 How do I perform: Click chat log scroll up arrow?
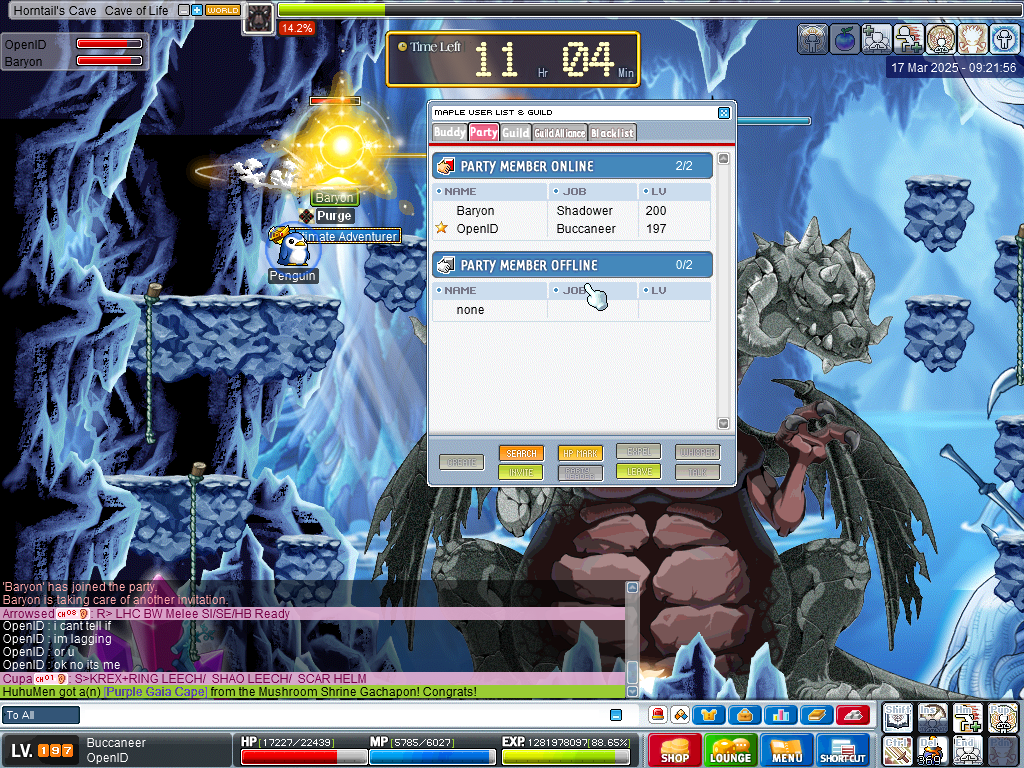click(632, 587)
